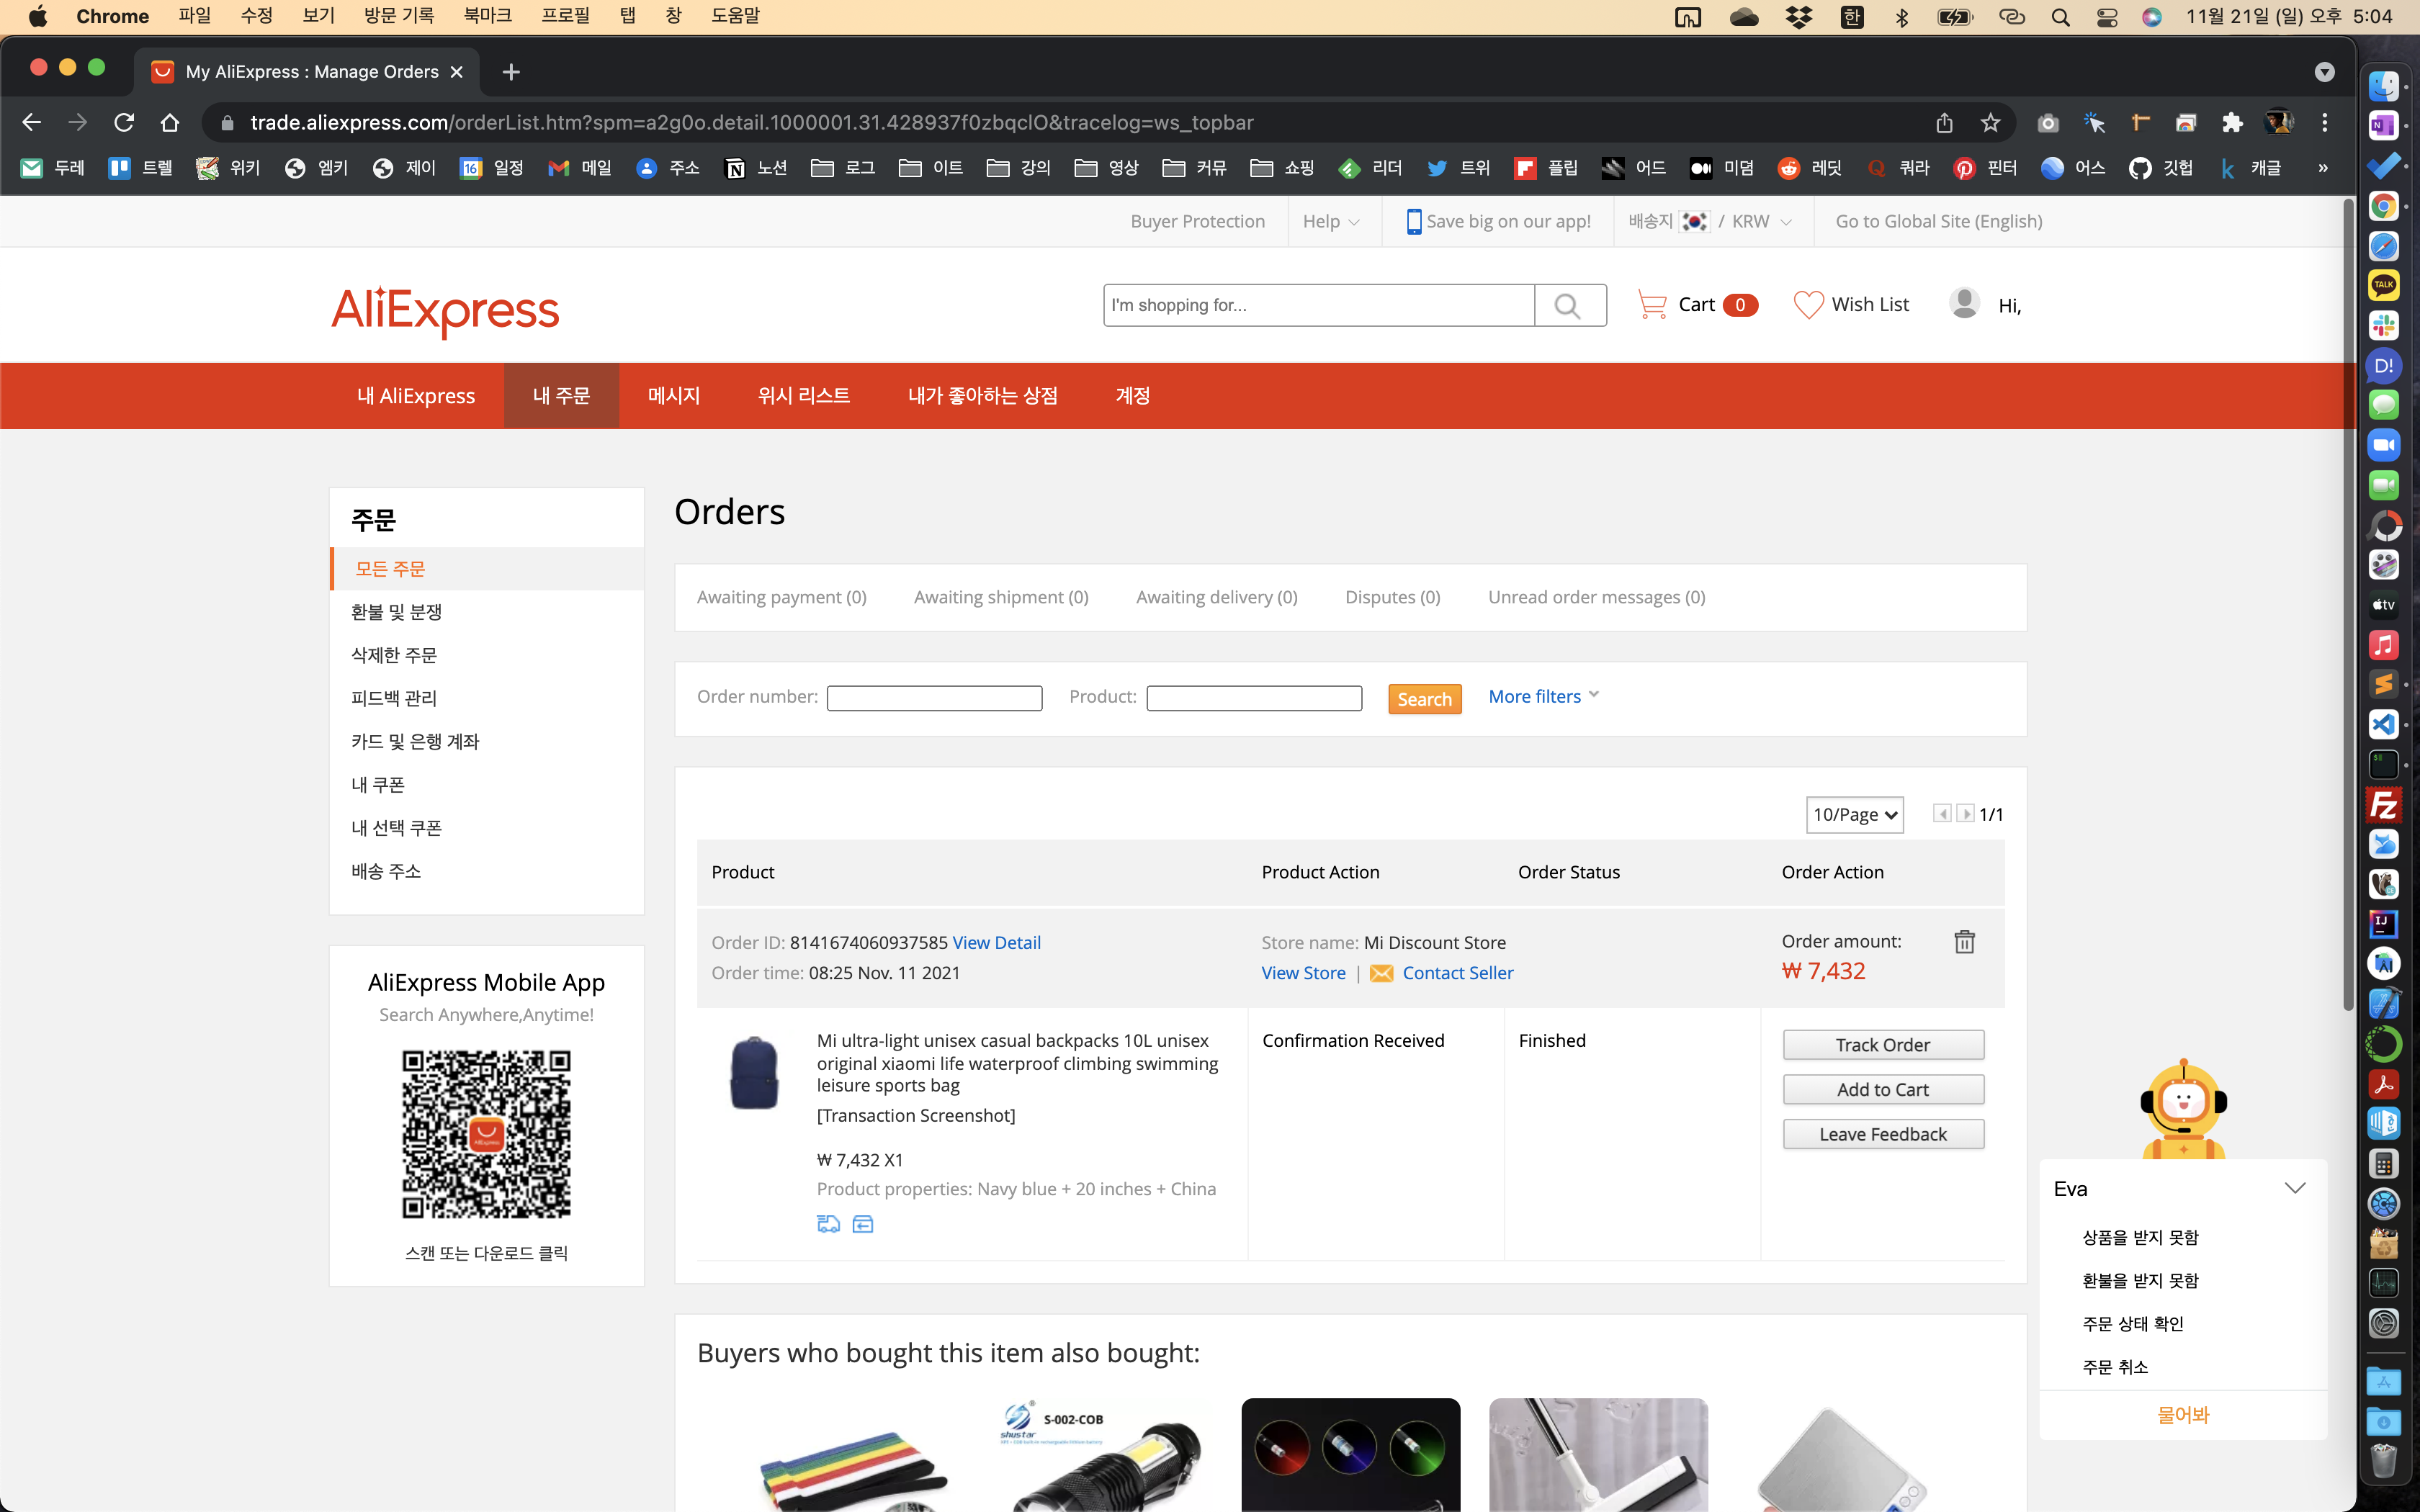Image resolution: width=2420 pixels, height=1512 pixels.
Task: Open Visual Studio Code from Dock
Action: tap(2383, 725)
